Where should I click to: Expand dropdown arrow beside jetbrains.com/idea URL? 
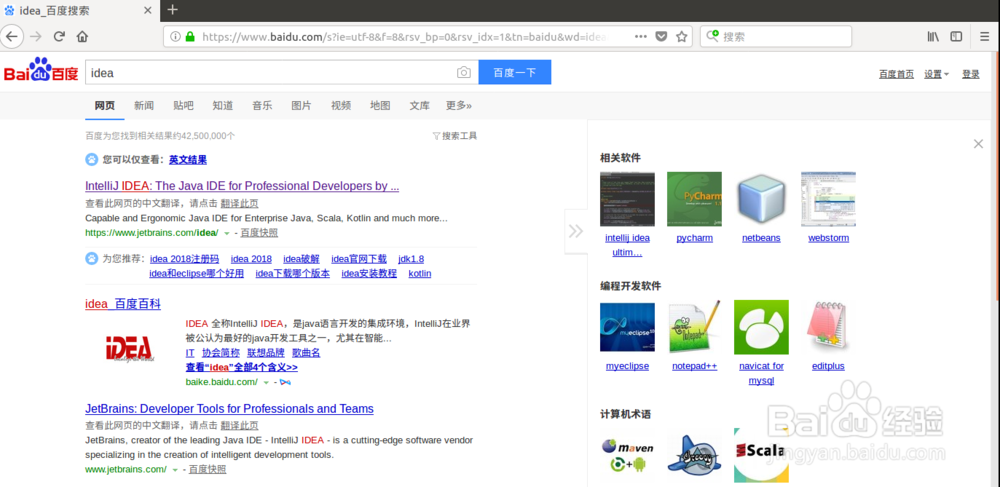coord(226,233)
